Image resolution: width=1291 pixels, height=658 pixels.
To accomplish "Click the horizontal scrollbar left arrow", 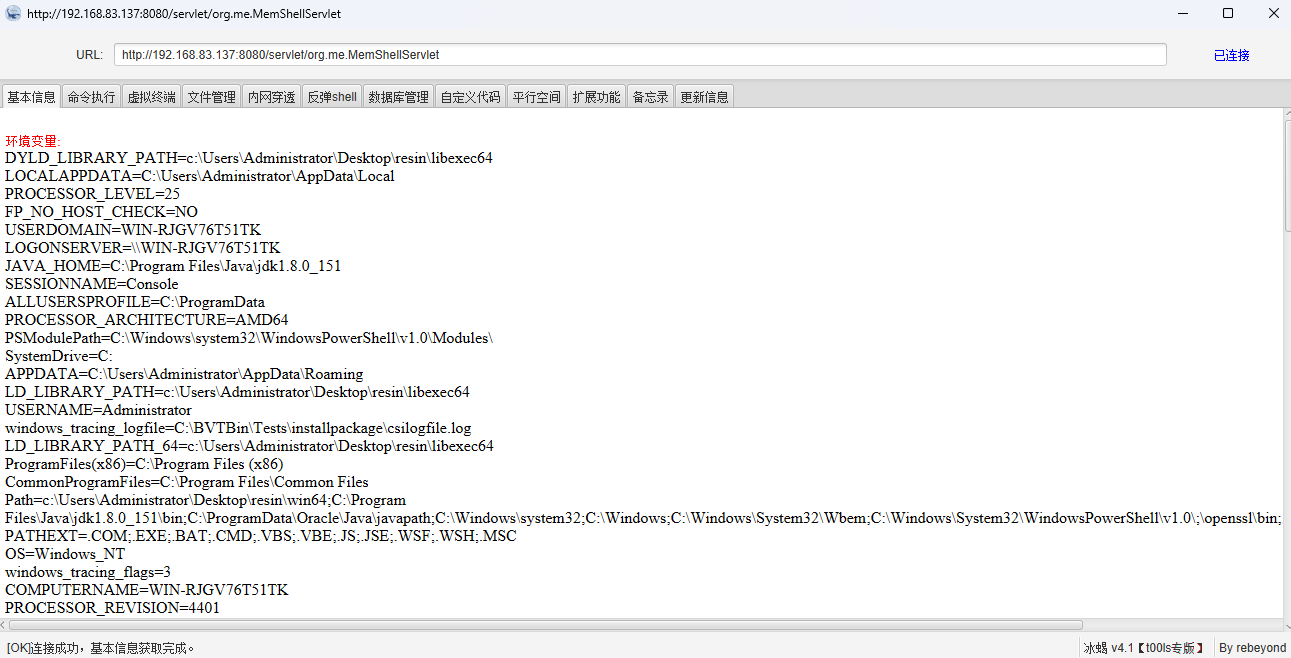I will coord(6,625).
